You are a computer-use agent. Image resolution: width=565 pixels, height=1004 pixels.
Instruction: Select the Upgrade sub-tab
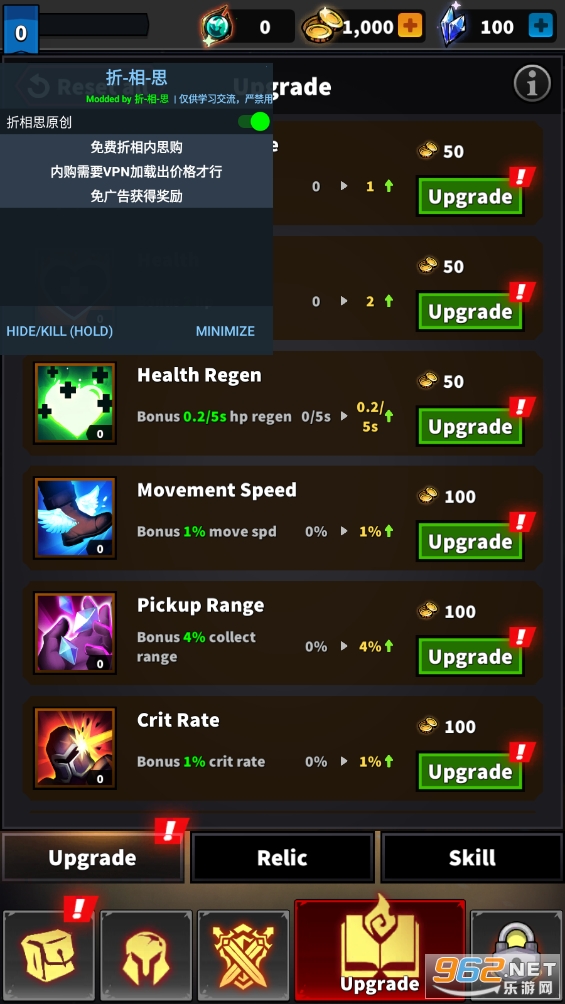point(93,857)
